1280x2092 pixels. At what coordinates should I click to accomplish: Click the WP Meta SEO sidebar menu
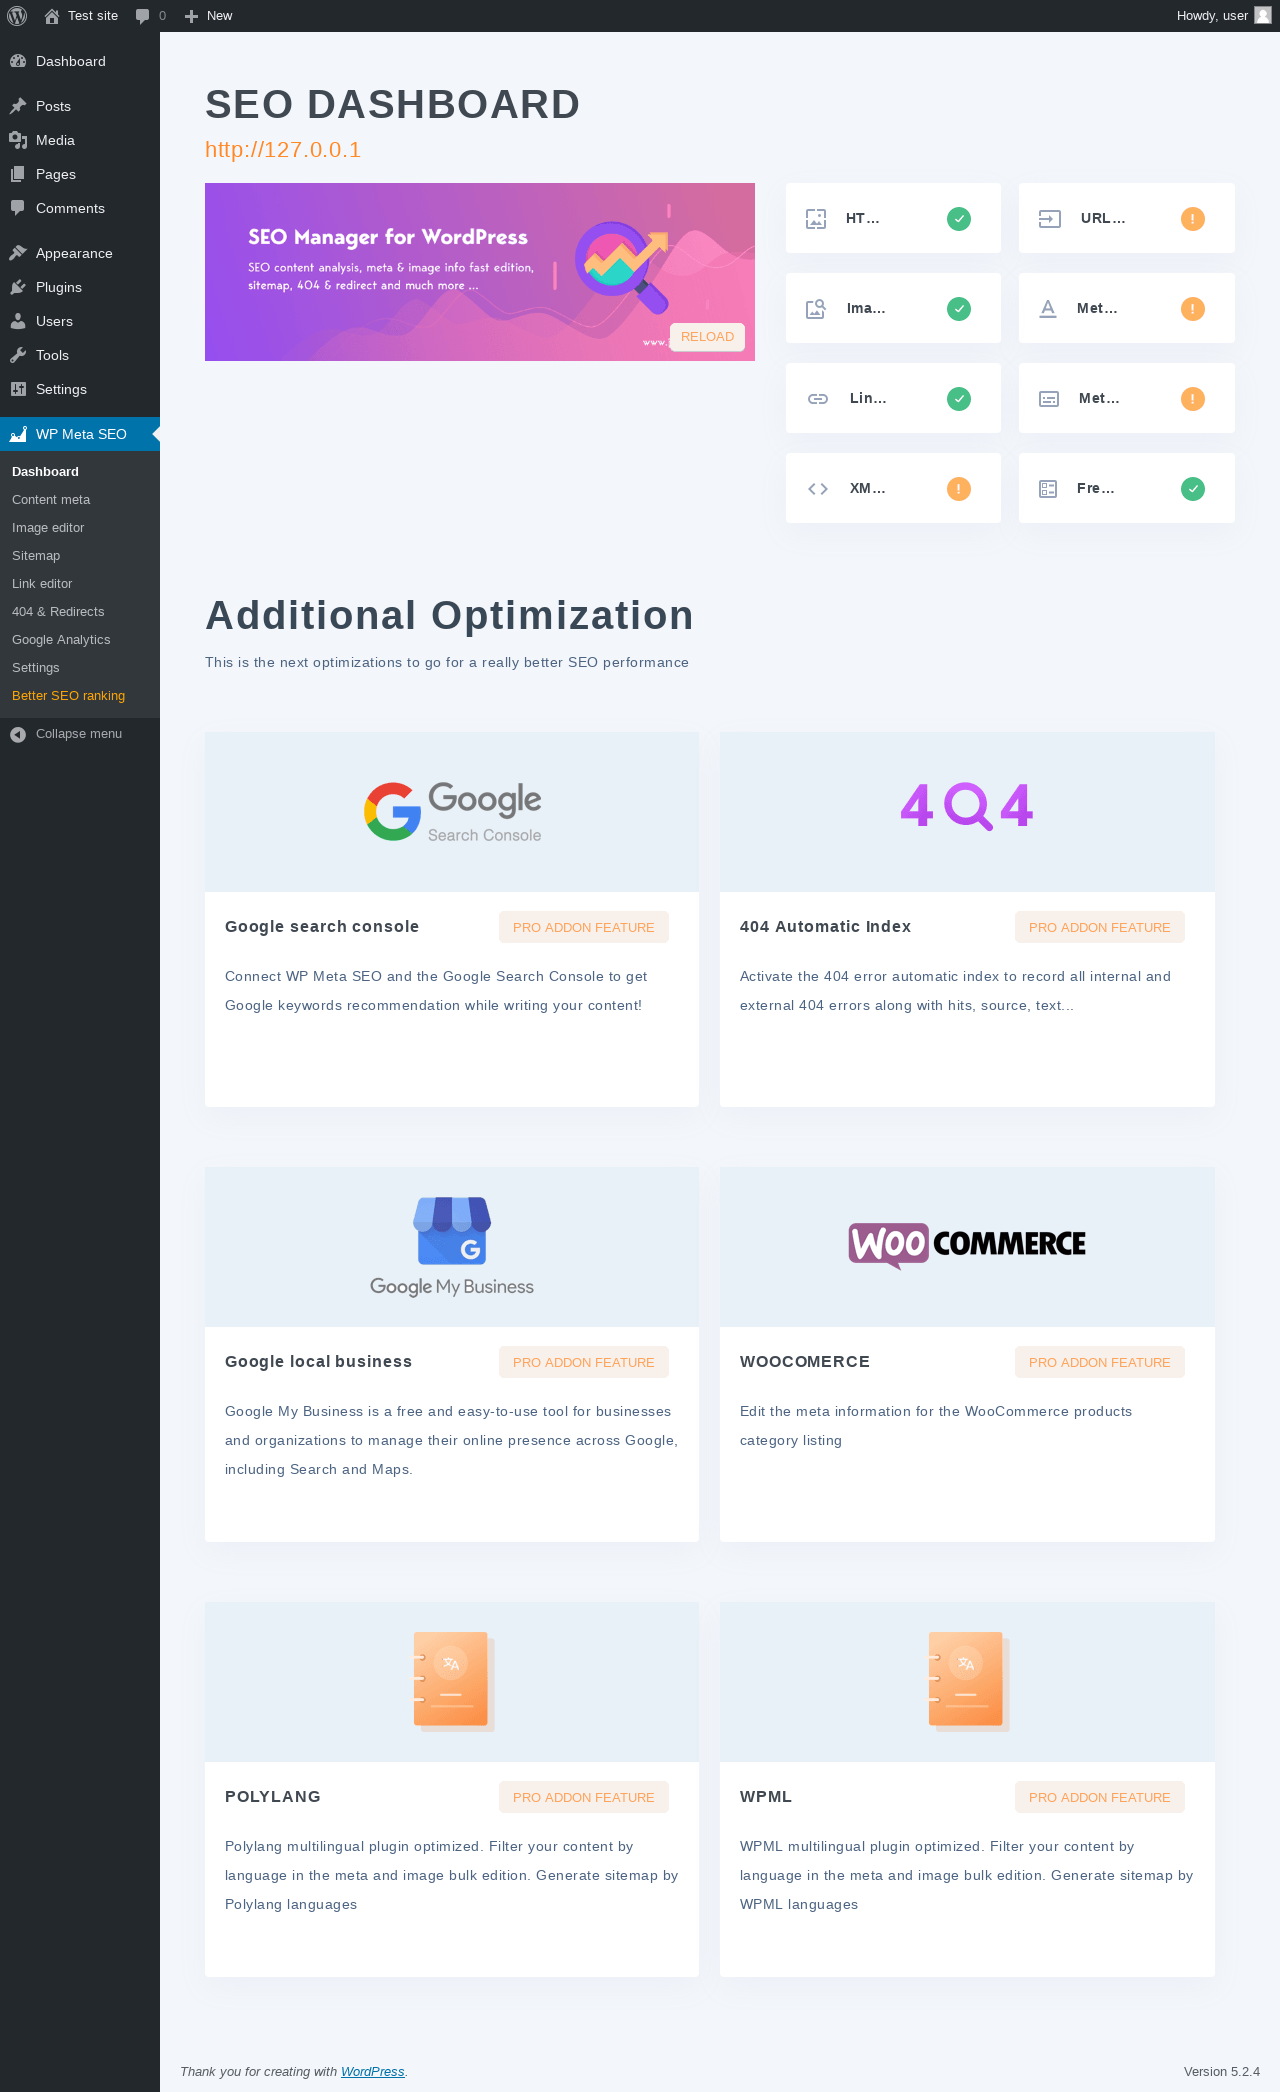[x=80, y=434]
